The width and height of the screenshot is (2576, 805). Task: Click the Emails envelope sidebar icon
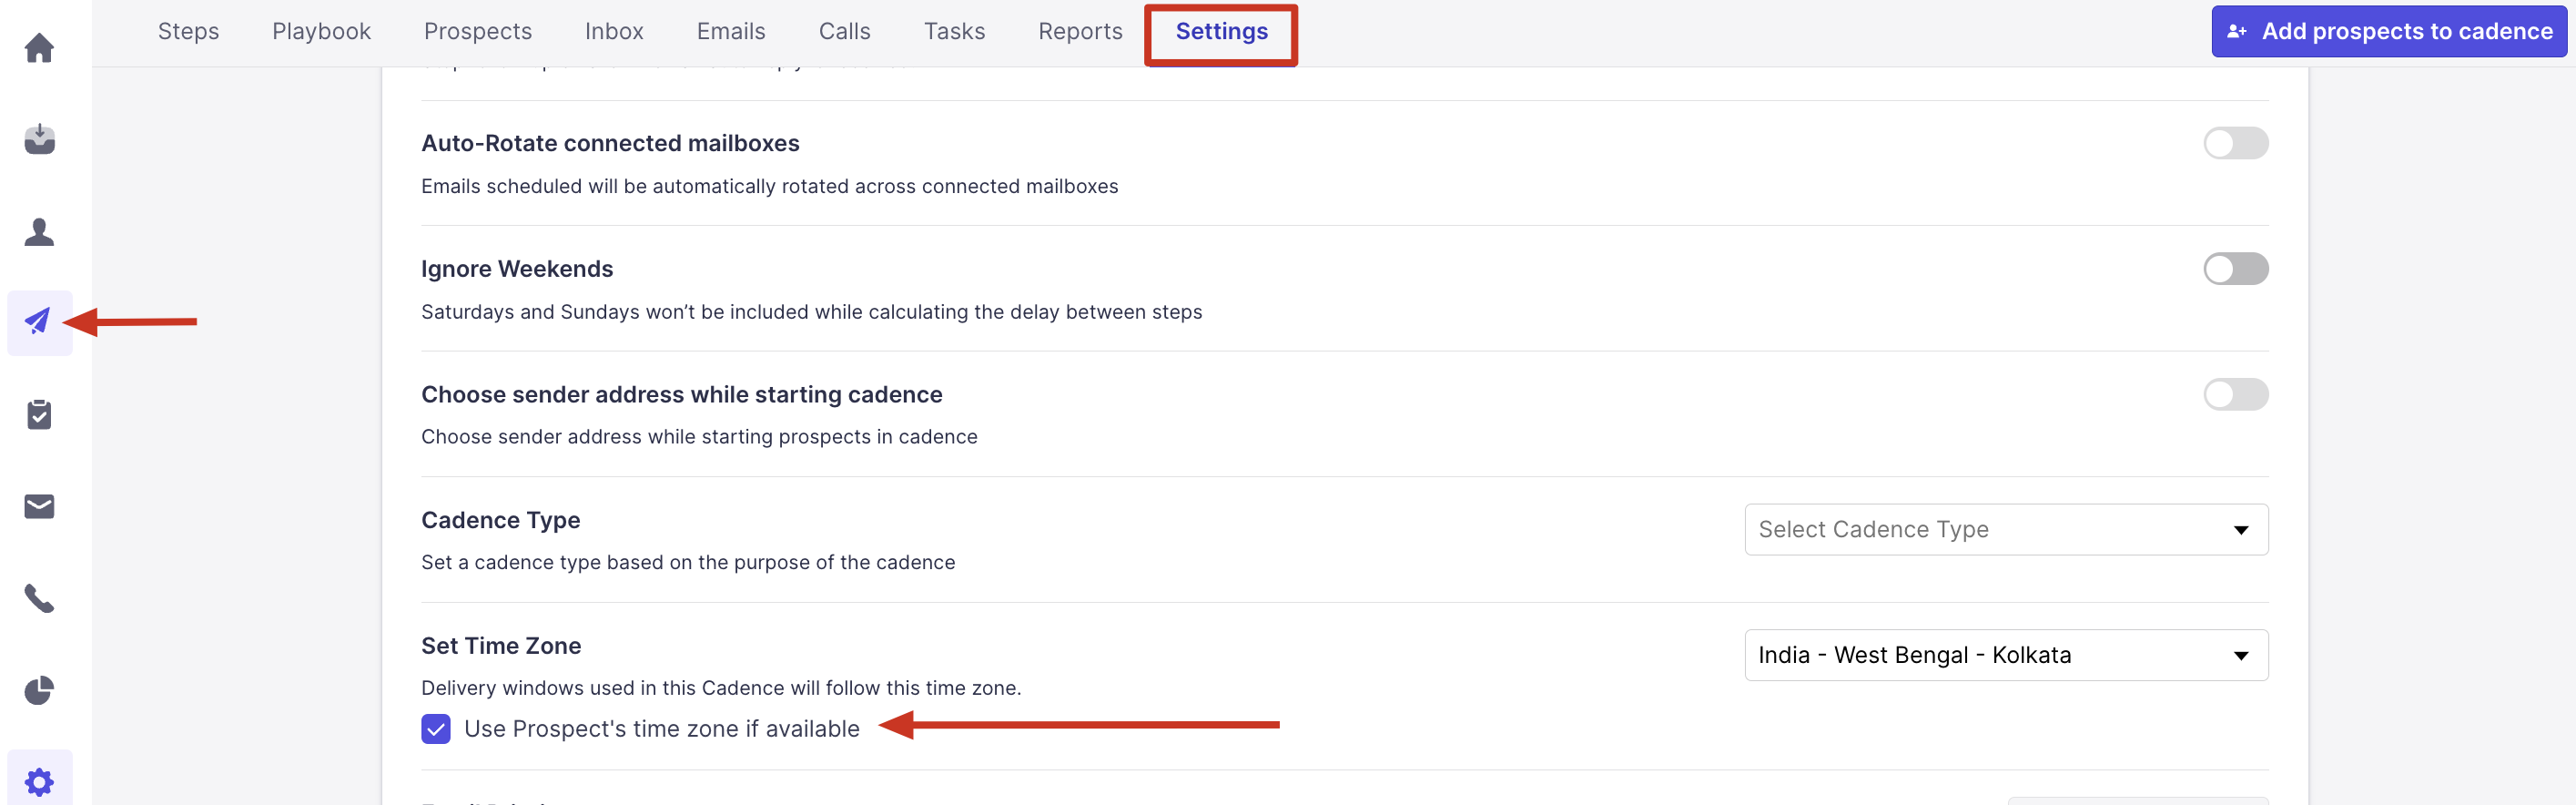39,506
